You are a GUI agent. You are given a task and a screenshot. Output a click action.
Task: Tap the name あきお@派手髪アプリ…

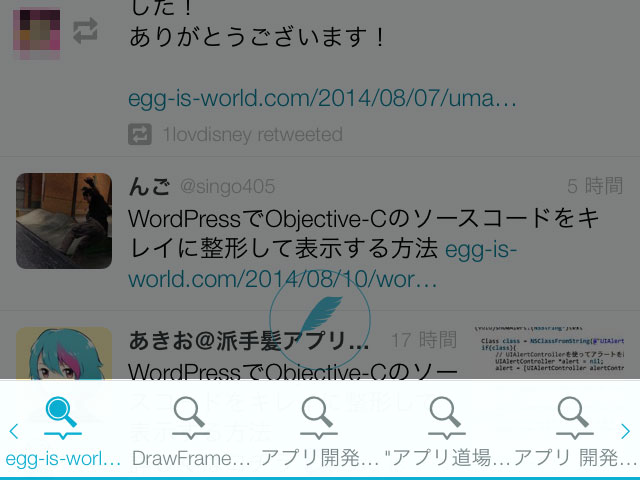point(249,340)
